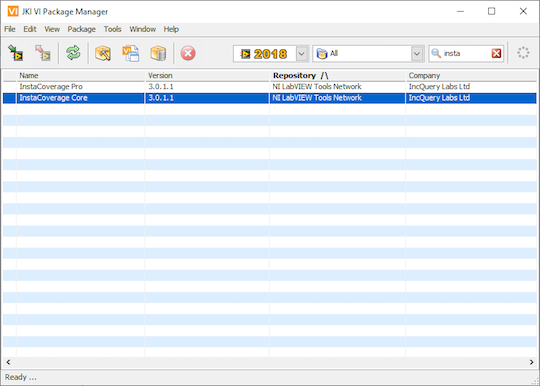This screenshot has width=540, height=386.
Task: Select the InstaCoverage Core package row
Action: (270, 98)
